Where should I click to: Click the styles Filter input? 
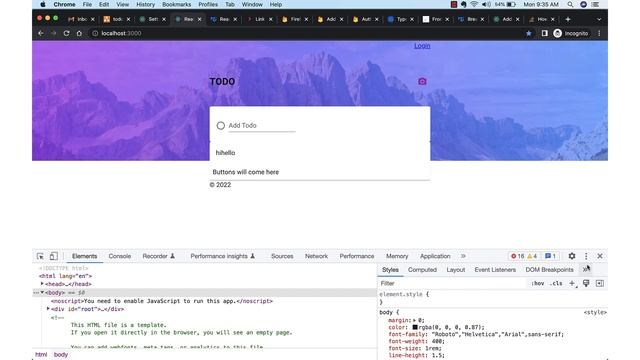tap(451, 283)
